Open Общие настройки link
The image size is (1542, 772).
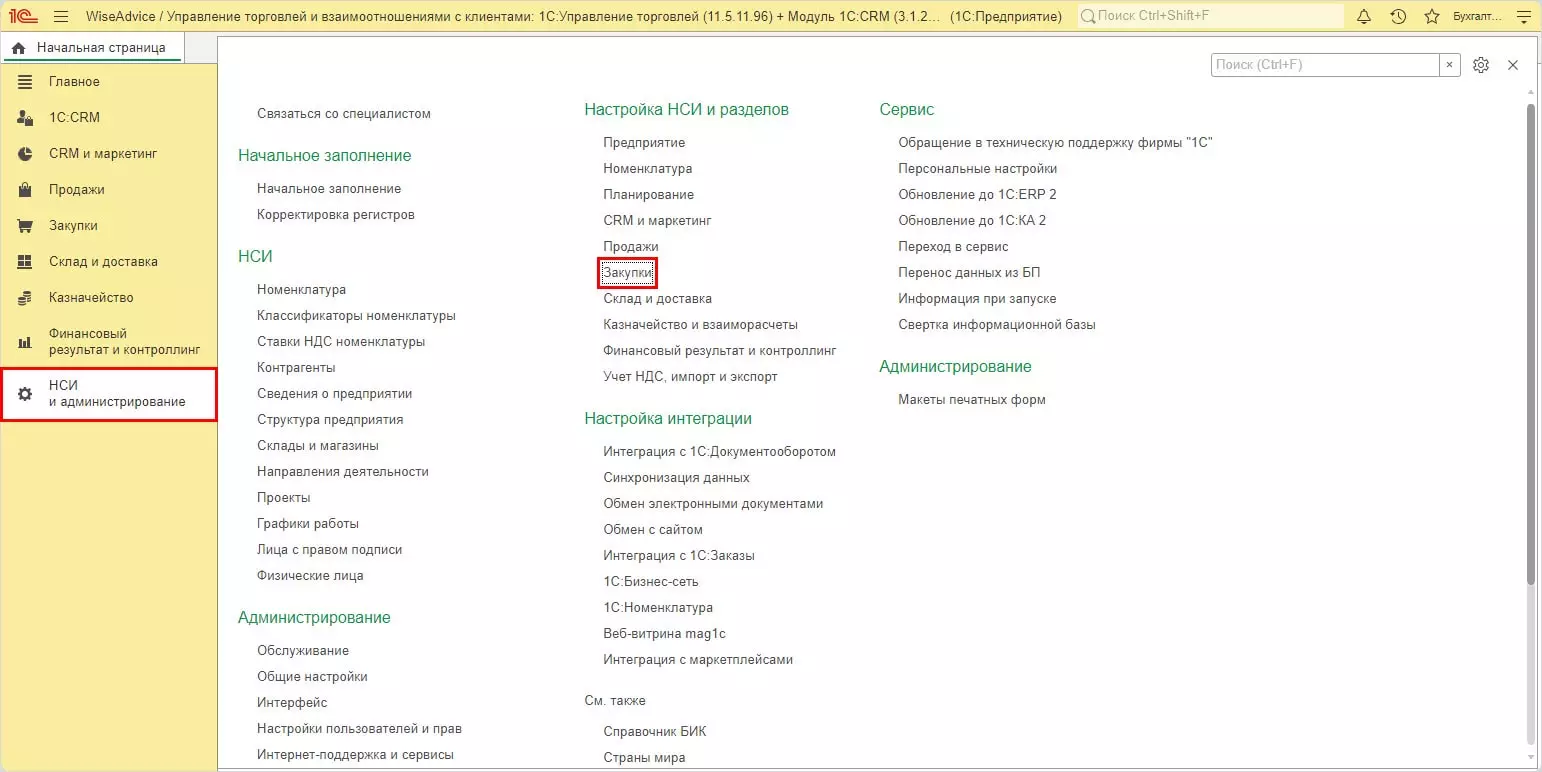(x=312, y=677)
